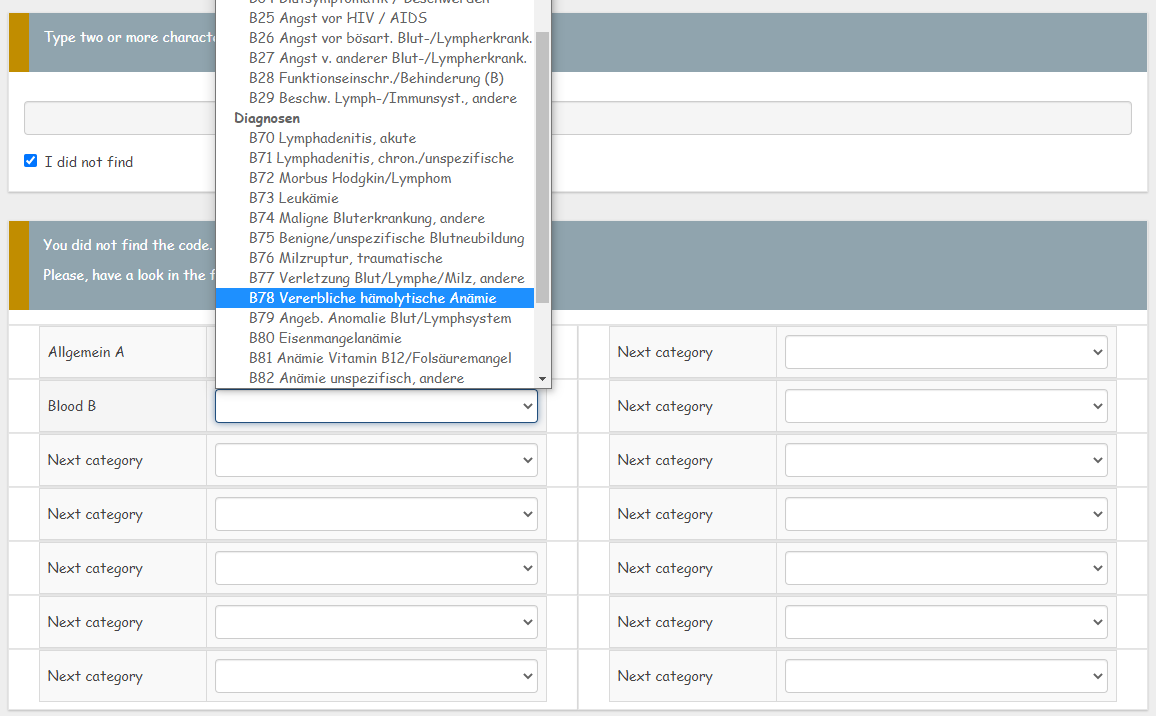Toggle the "I did not find" checkbox
This screenshot has height=716, width=1156.
point(31,161)
